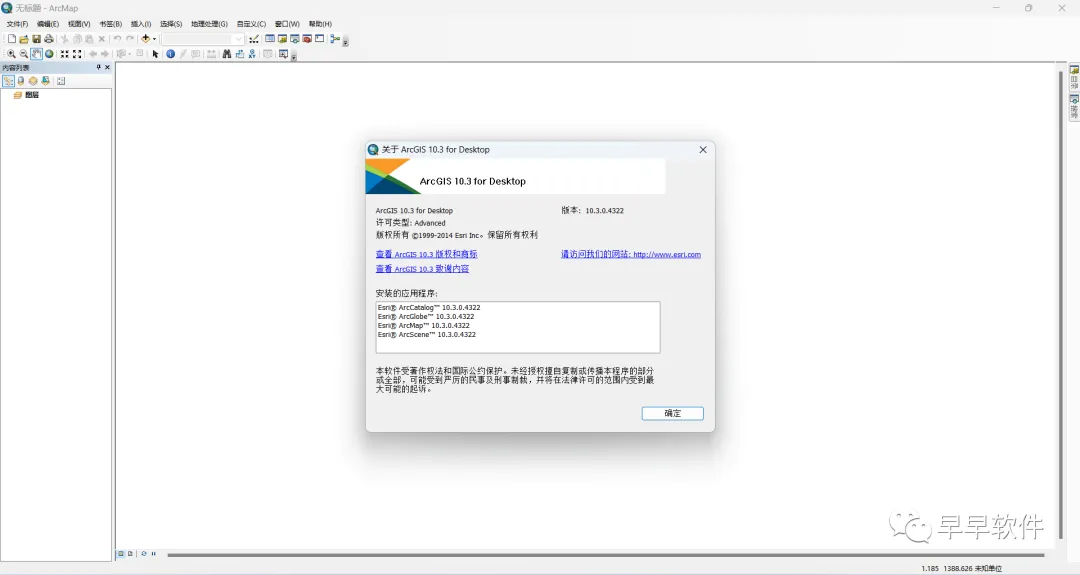
Task: Close the About ArcGIS dialog
Action: [x=703, y=149]
